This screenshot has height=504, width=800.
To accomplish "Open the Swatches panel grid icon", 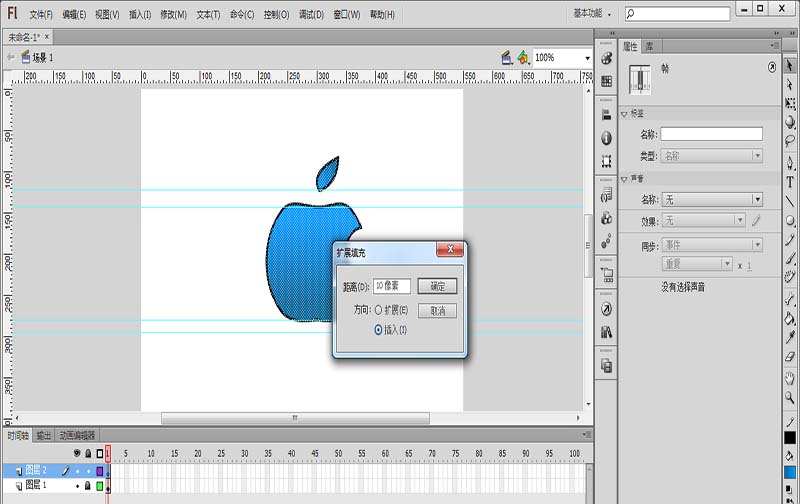I will point(606,81).
